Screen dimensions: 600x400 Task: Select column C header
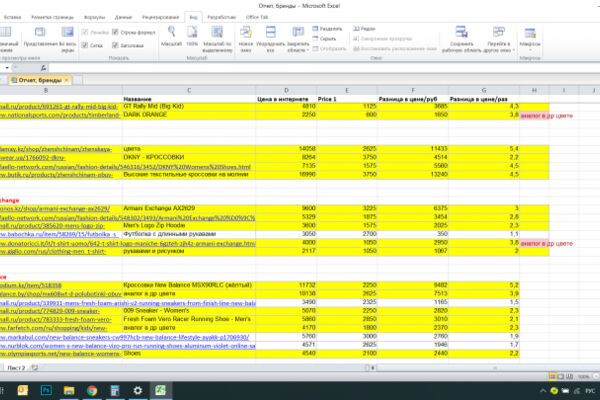click(189, 90)
